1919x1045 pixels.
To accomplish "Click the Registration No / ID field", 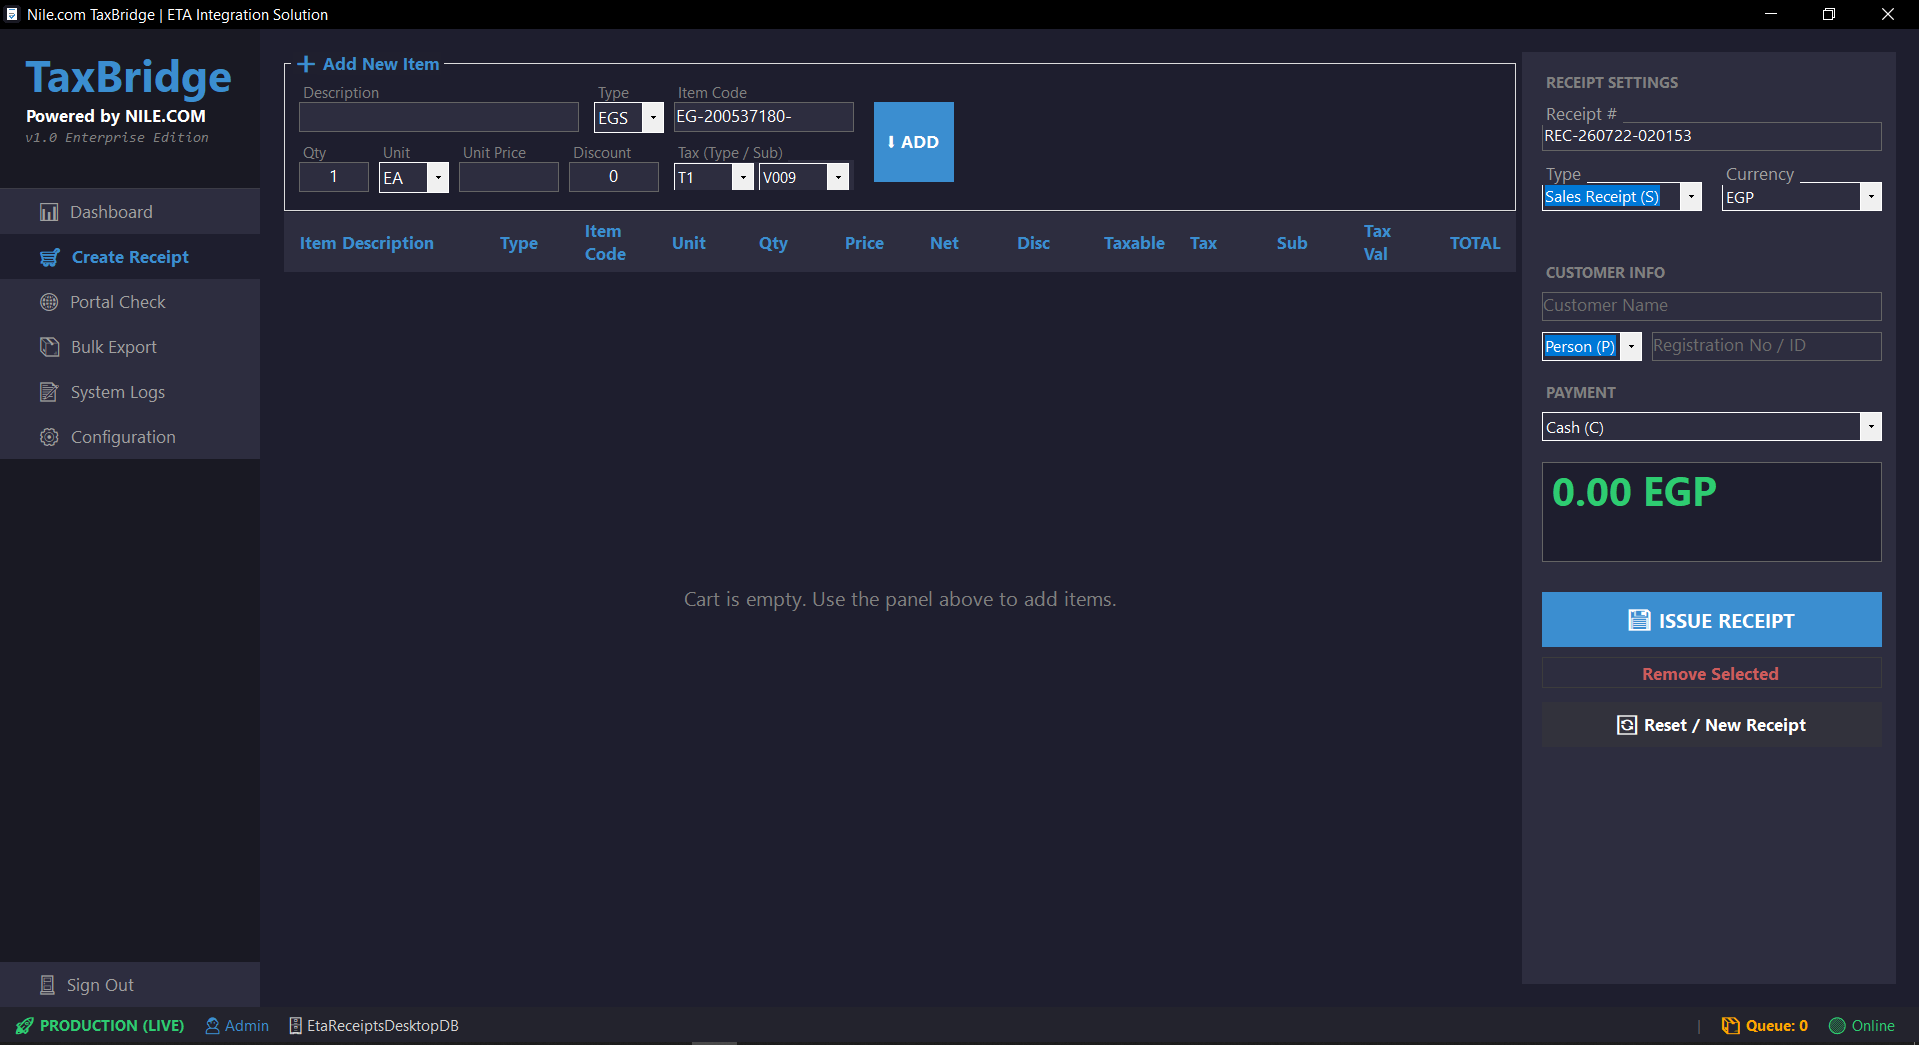I will click(1766, 346).
